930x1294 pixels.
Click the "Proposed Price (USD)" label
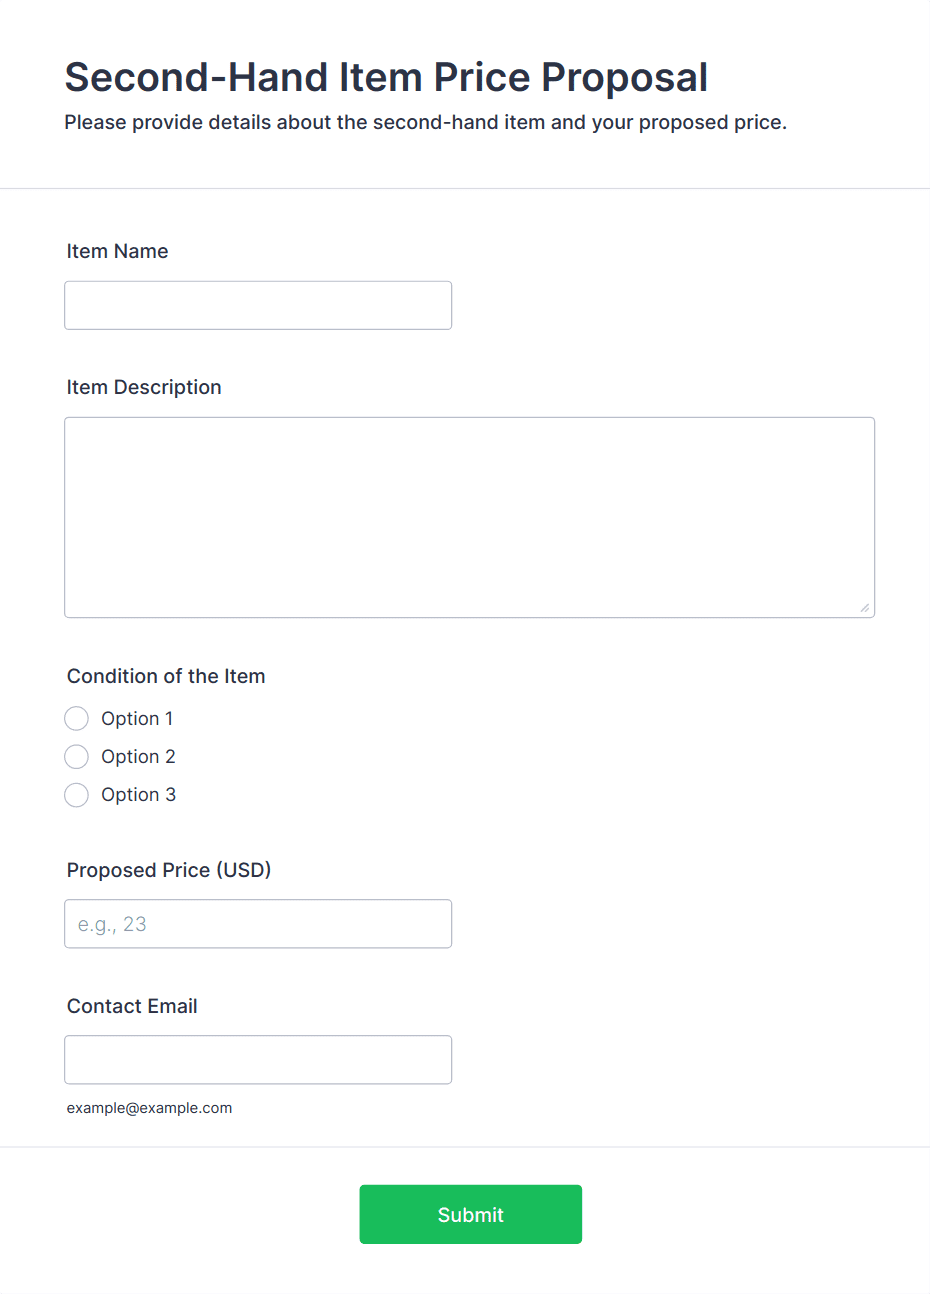169,871
